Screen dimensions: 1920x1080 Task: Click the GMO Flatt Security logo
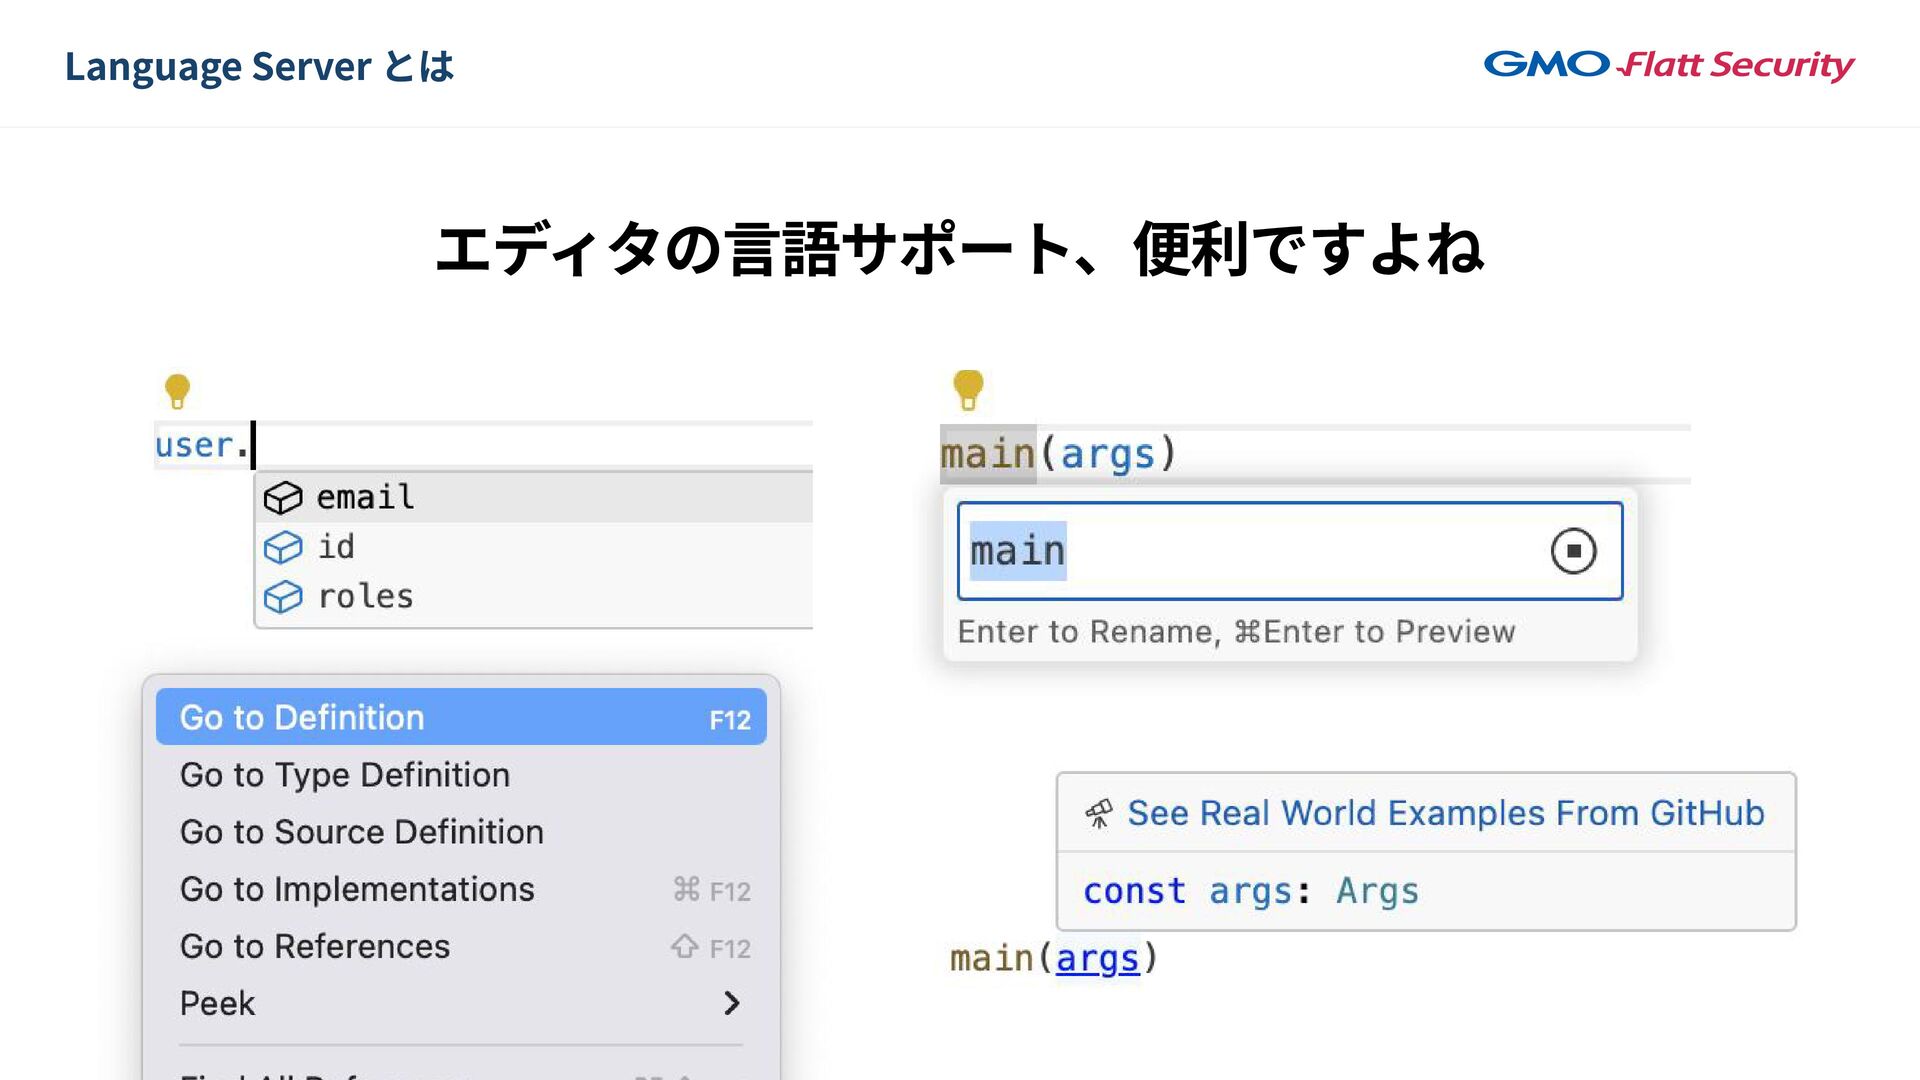pos(1668,65)
